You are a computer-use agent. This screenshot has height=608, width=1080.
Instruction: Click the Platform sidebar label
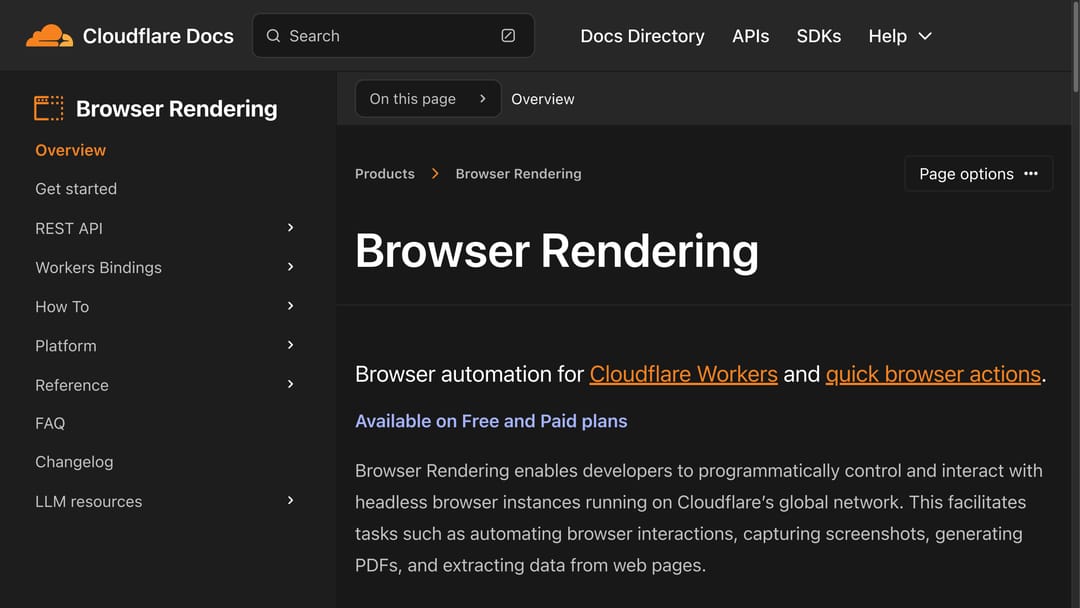pos(65,346)
